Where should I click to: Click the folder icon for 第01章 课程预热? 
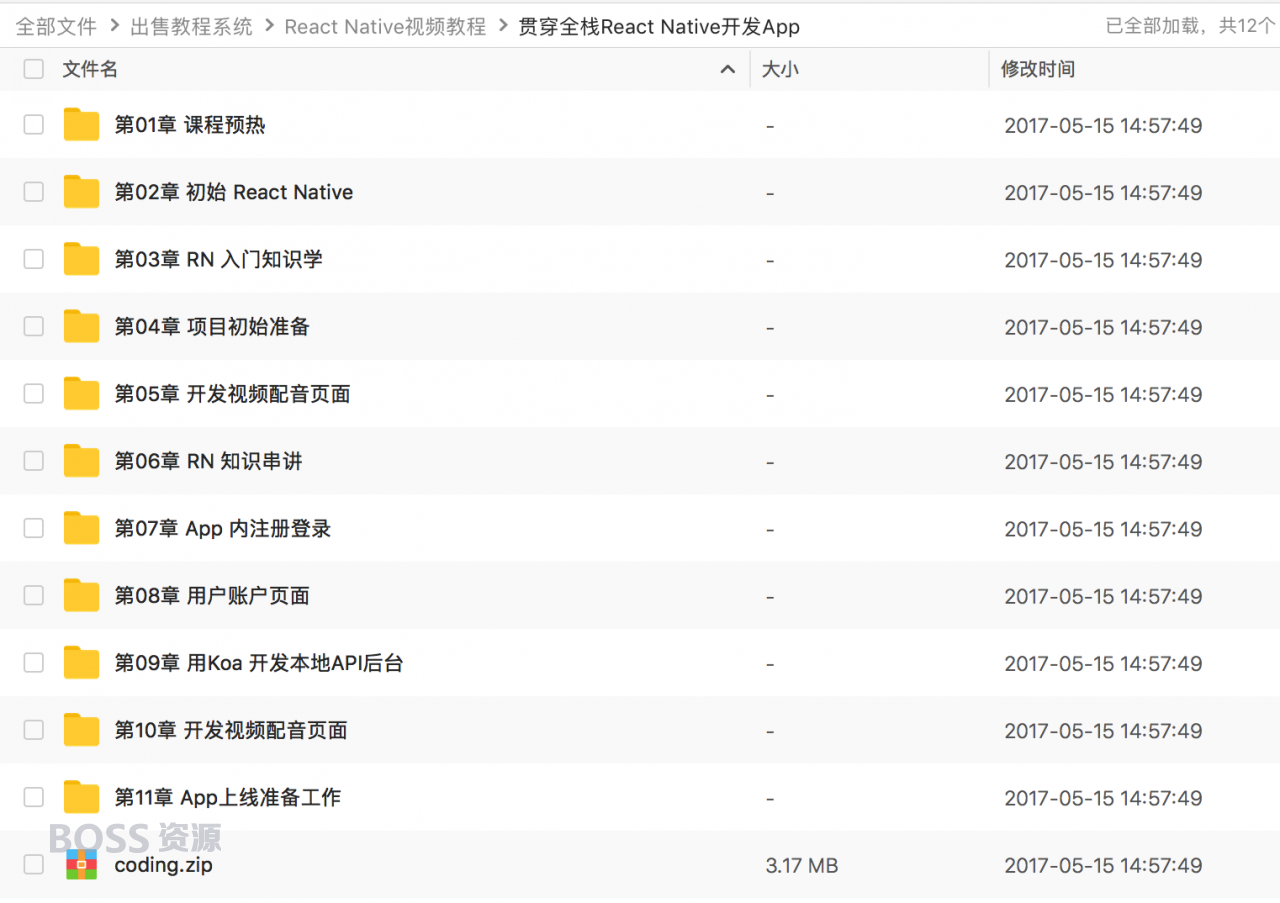coord(81,125)
